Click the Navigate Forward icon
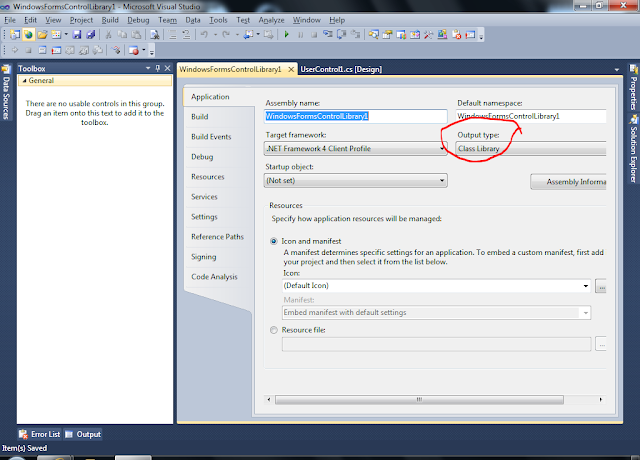640x460 pixels. coord(269,35)
